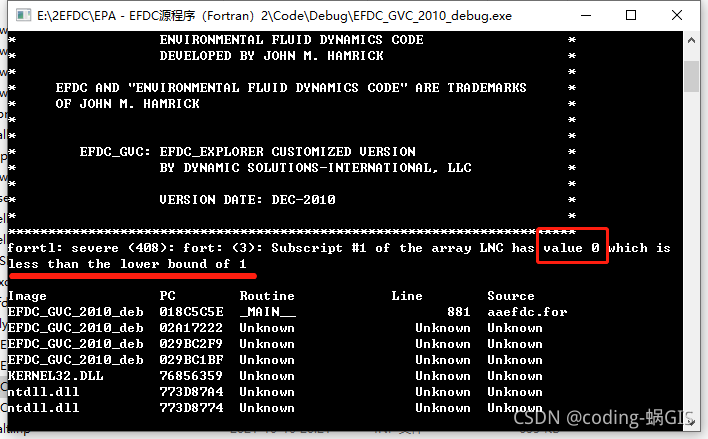The image size is (708, 439).
Task: Click the 'Routine' column header
Action: (267, 296)
